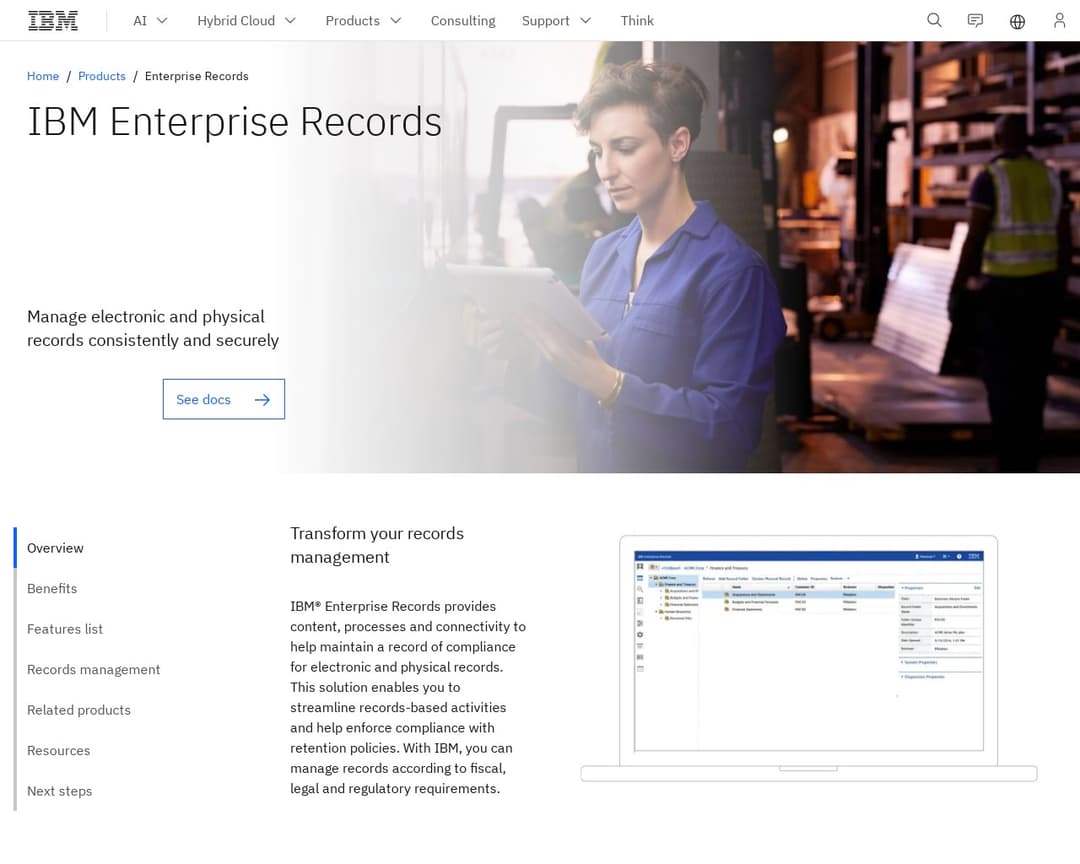Expand the Support dropdown

coord(555,20)
